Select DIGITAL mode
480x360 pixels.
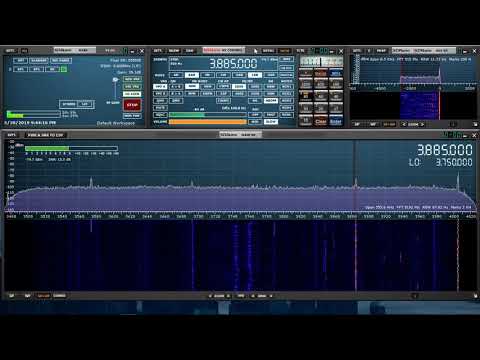point(287,75)
